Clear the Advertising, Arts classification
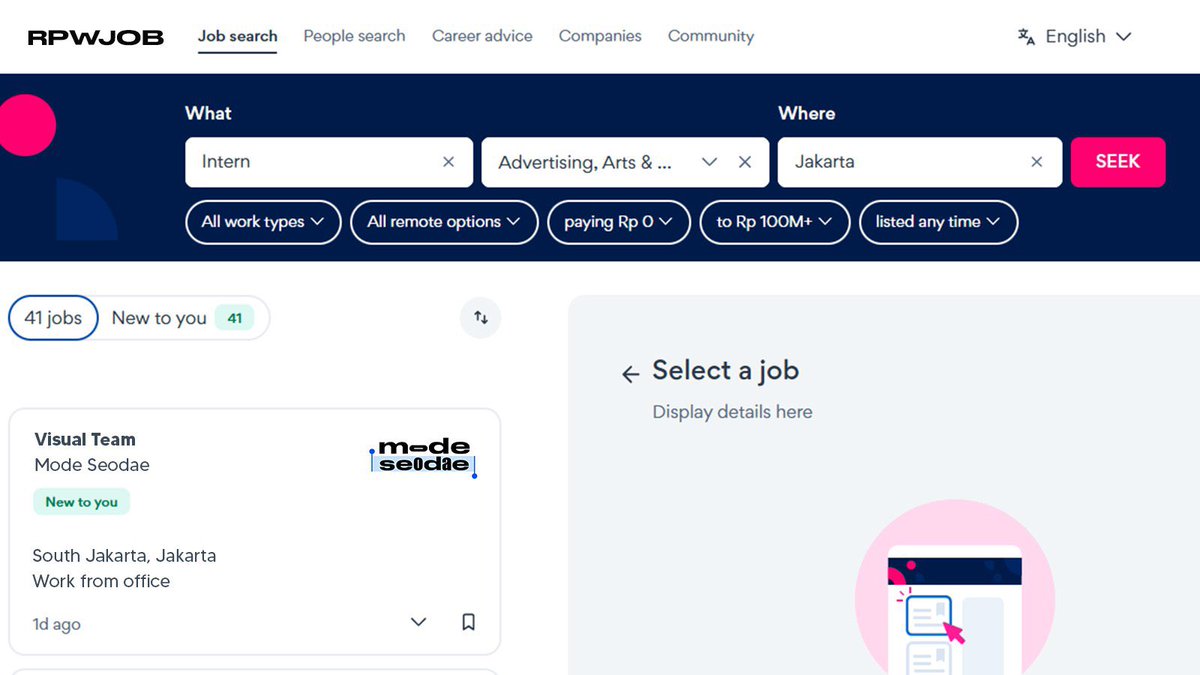The image size is (1200, 675). click(x=745, y=162)
